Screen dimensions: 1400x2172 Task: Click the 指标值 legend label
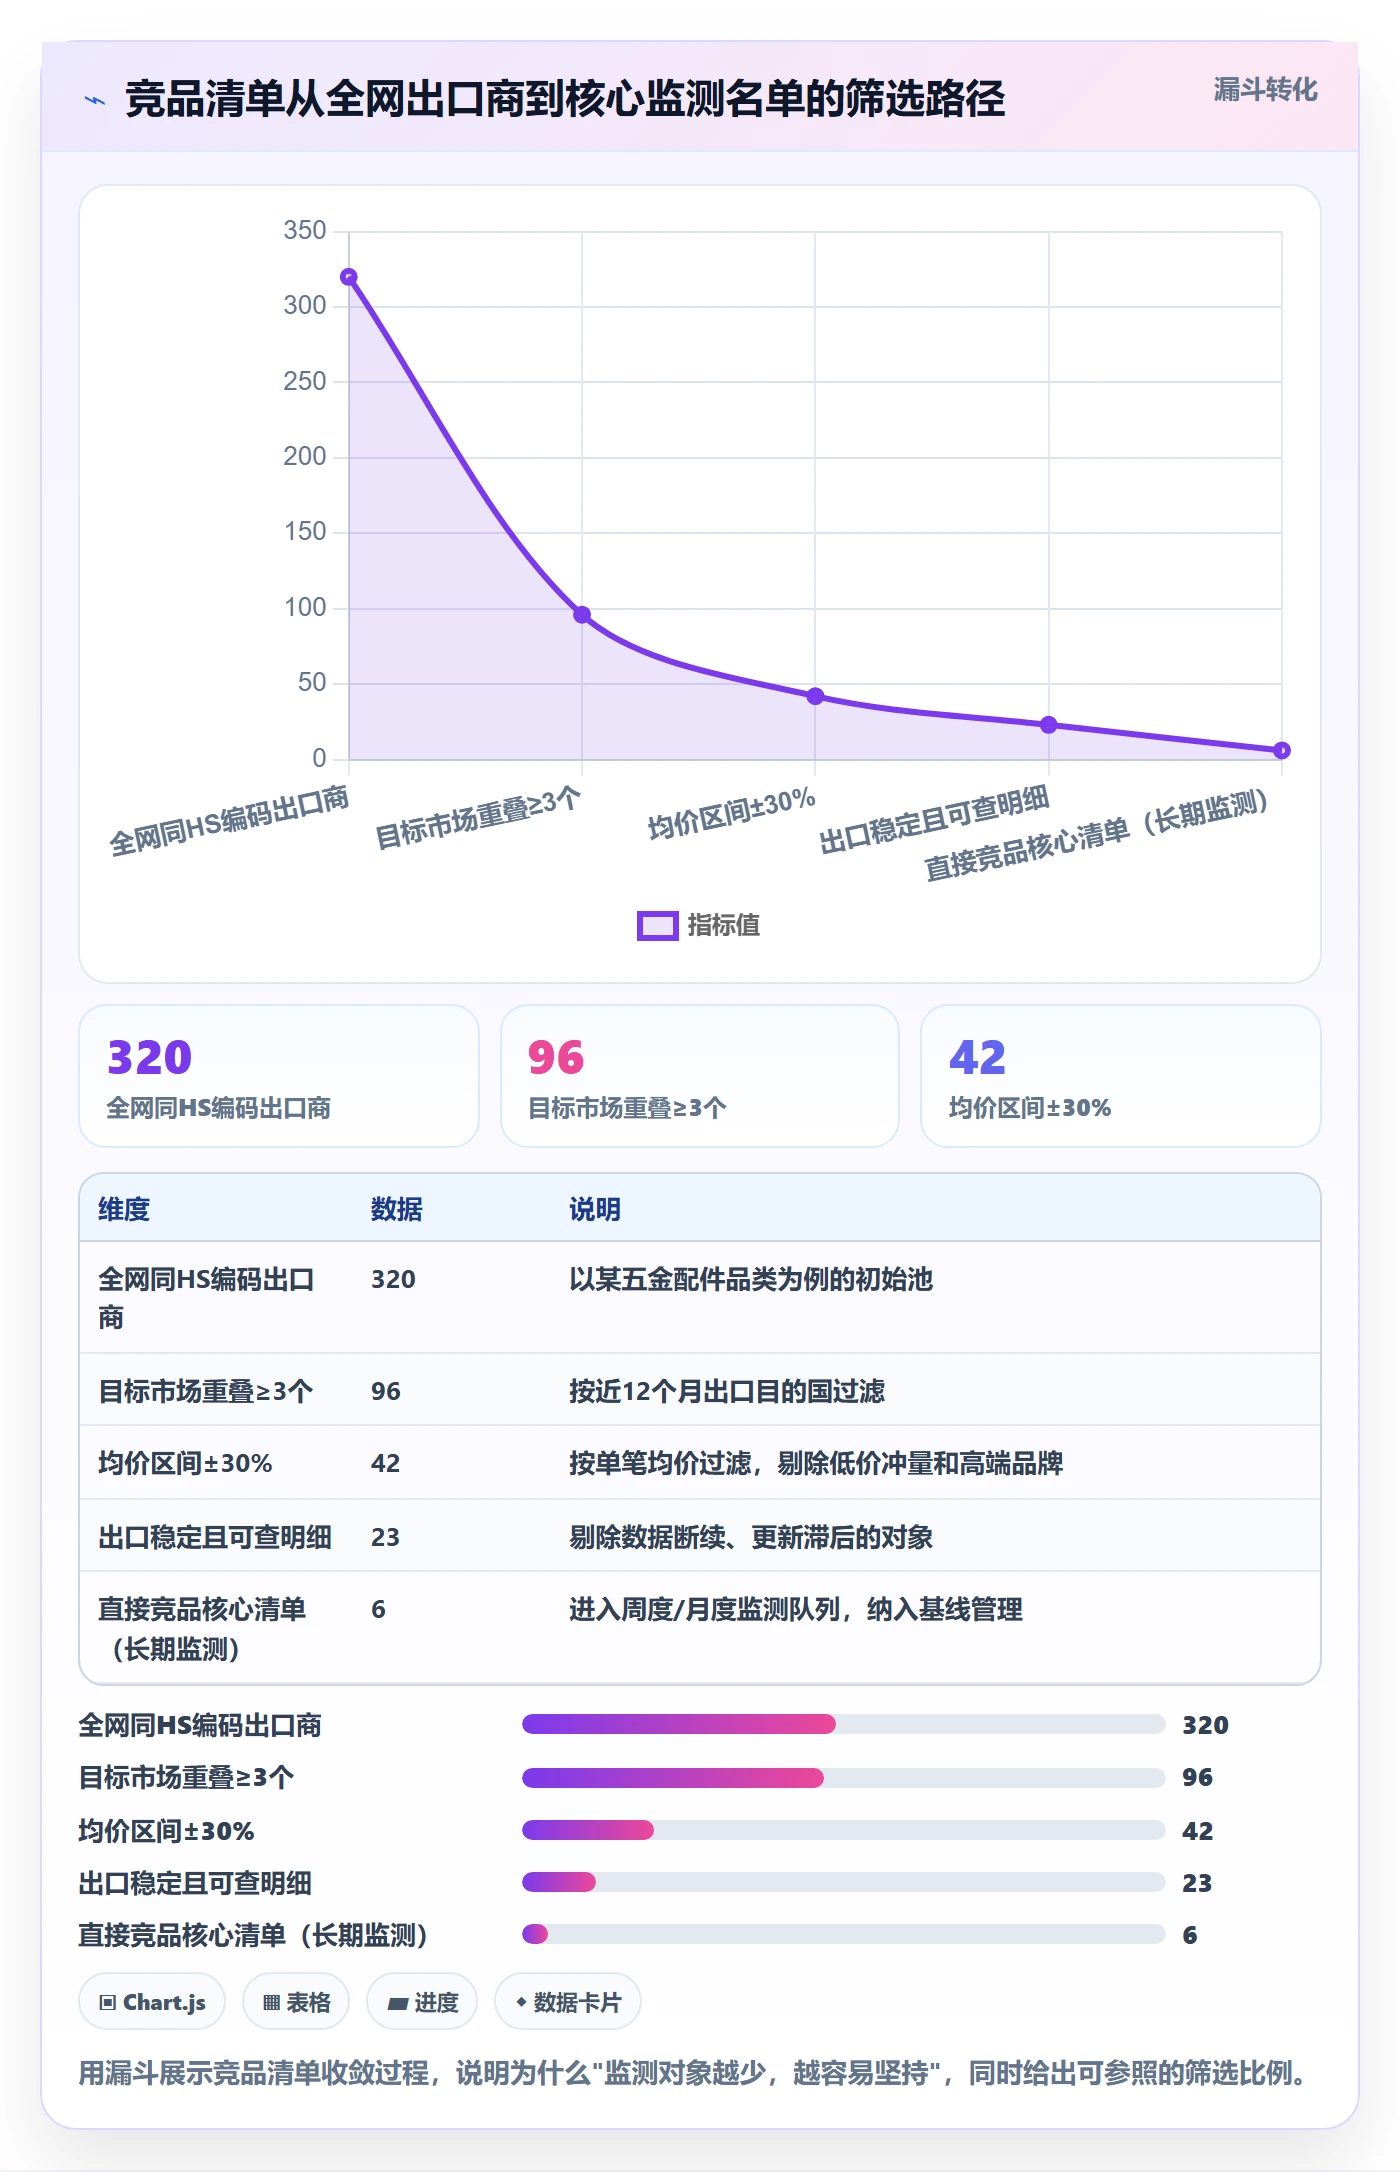pos(724,926)
